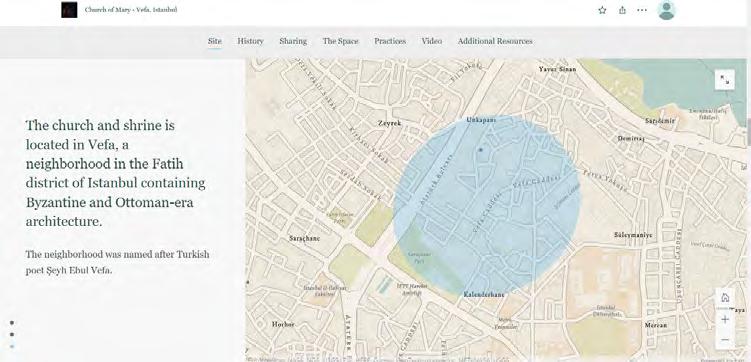Image resolution: width=751 pixels, height=362 pixels.
Task: Open the share icon in the header
Action: point(622,10)
